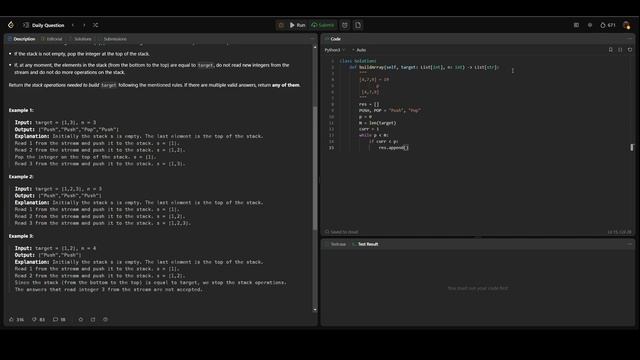
Task: Switch to the Testcase tab
Action: point(336,244)
